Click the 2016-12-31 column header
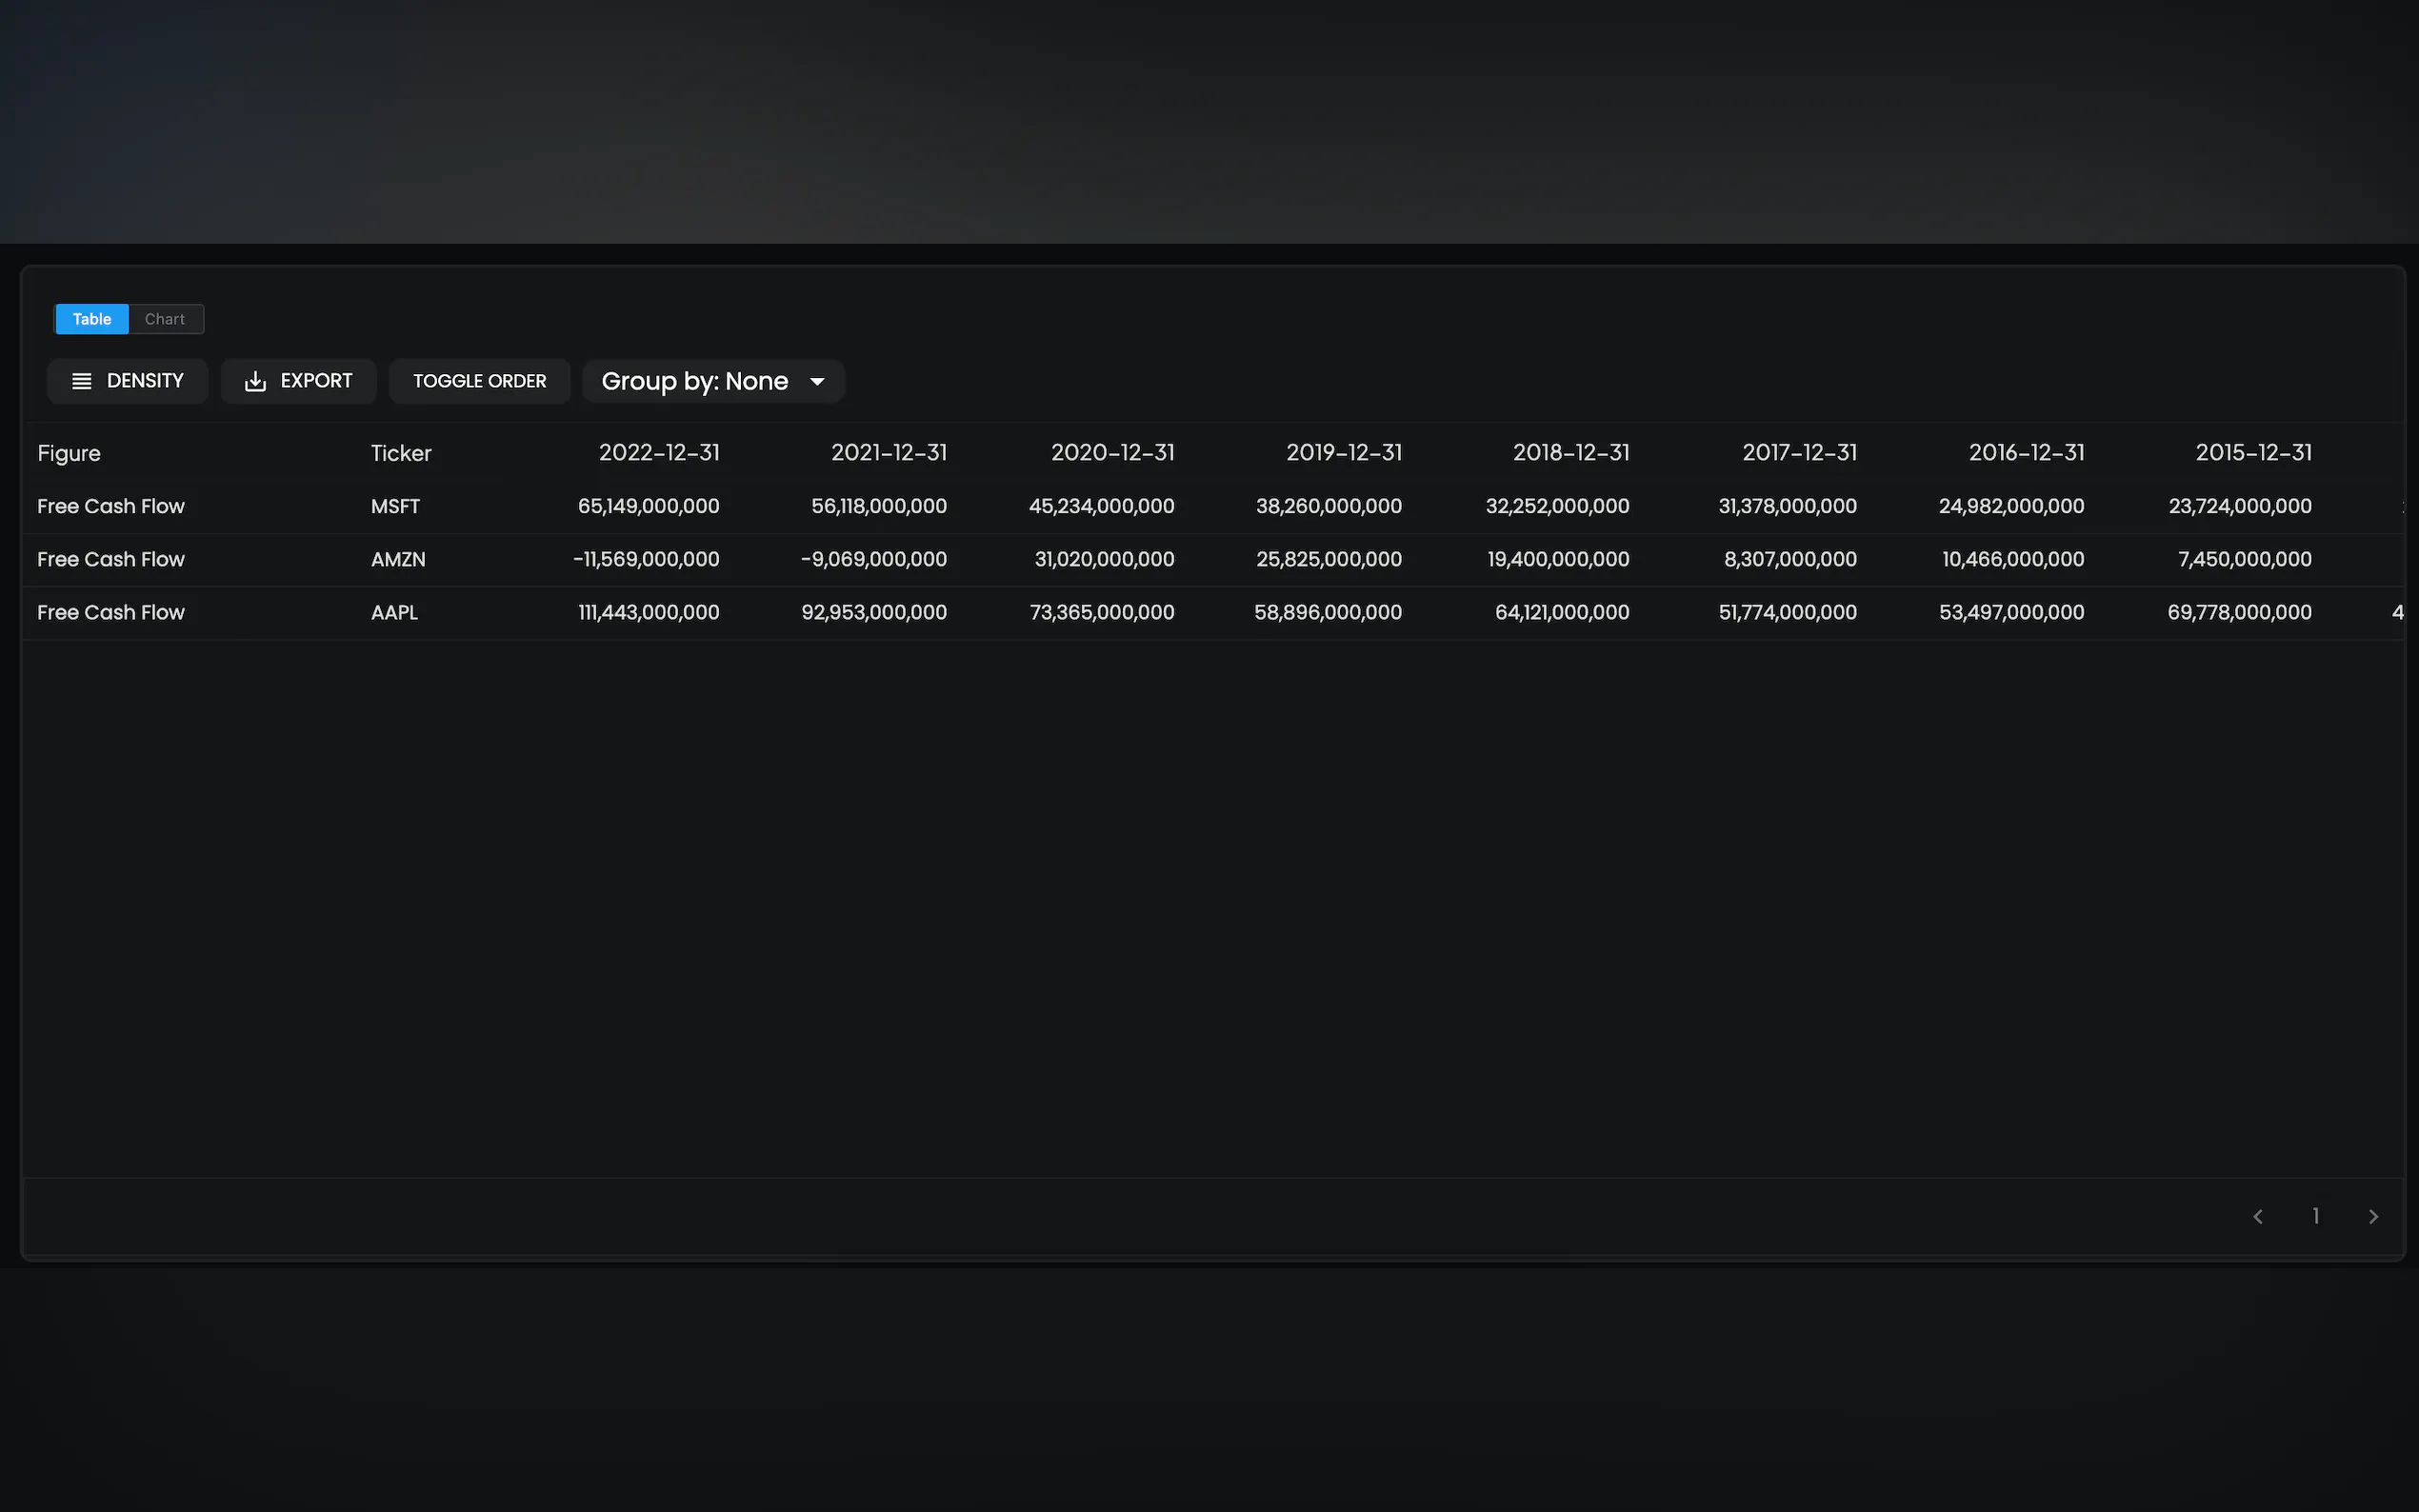The height and width of the screenshot is (1512, 2419). (2026, 453)
